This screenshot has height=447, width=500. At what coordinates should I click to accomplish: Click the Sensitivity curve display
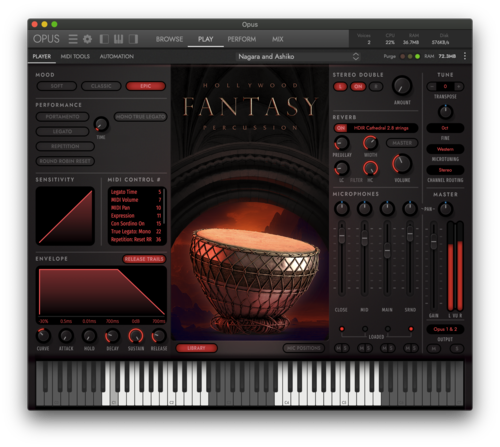(65, 216)
